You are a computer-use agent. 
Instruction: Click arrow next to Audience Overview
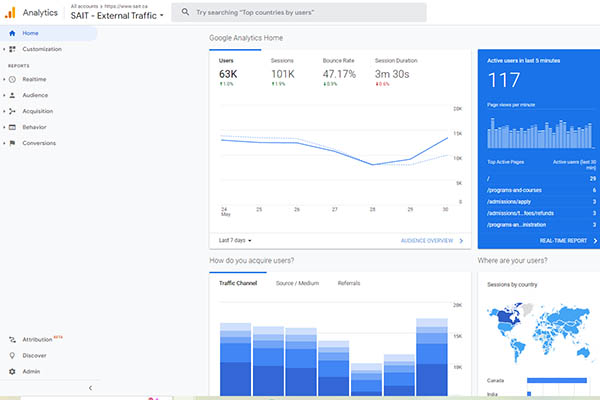click(461, 241)
